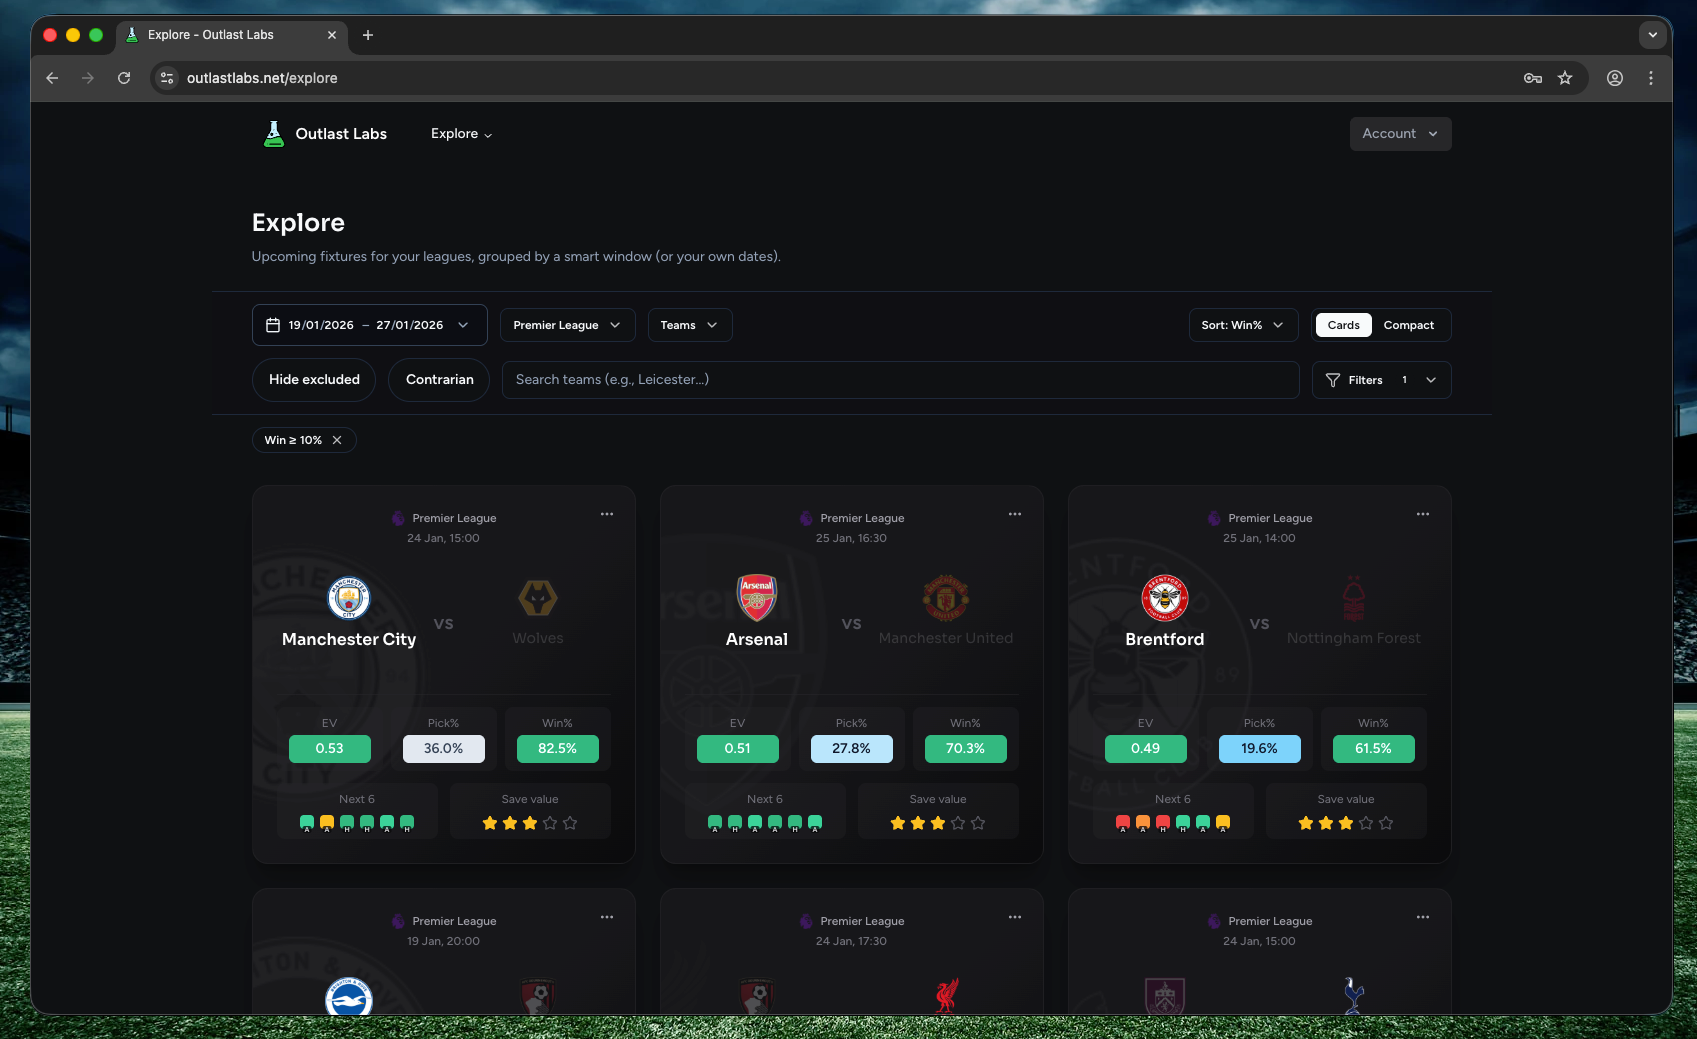Open the Account menu
Viewport: 1697px width, 1039px height.
1399,133
